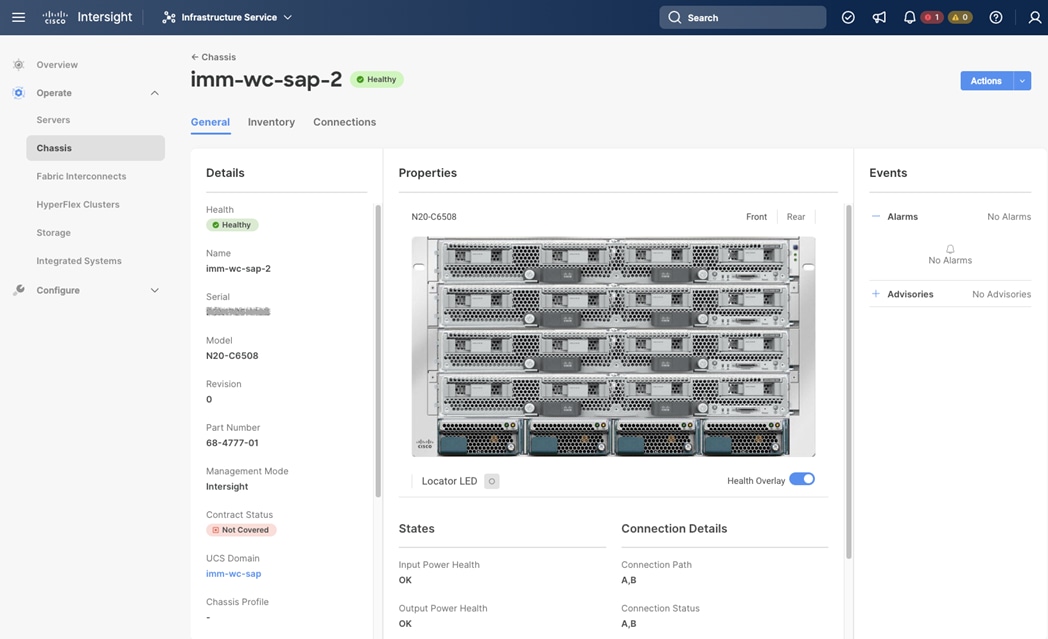Click the chassis front image
The height and width of the screenshot is (639, 1048).
tap(614, 346)
